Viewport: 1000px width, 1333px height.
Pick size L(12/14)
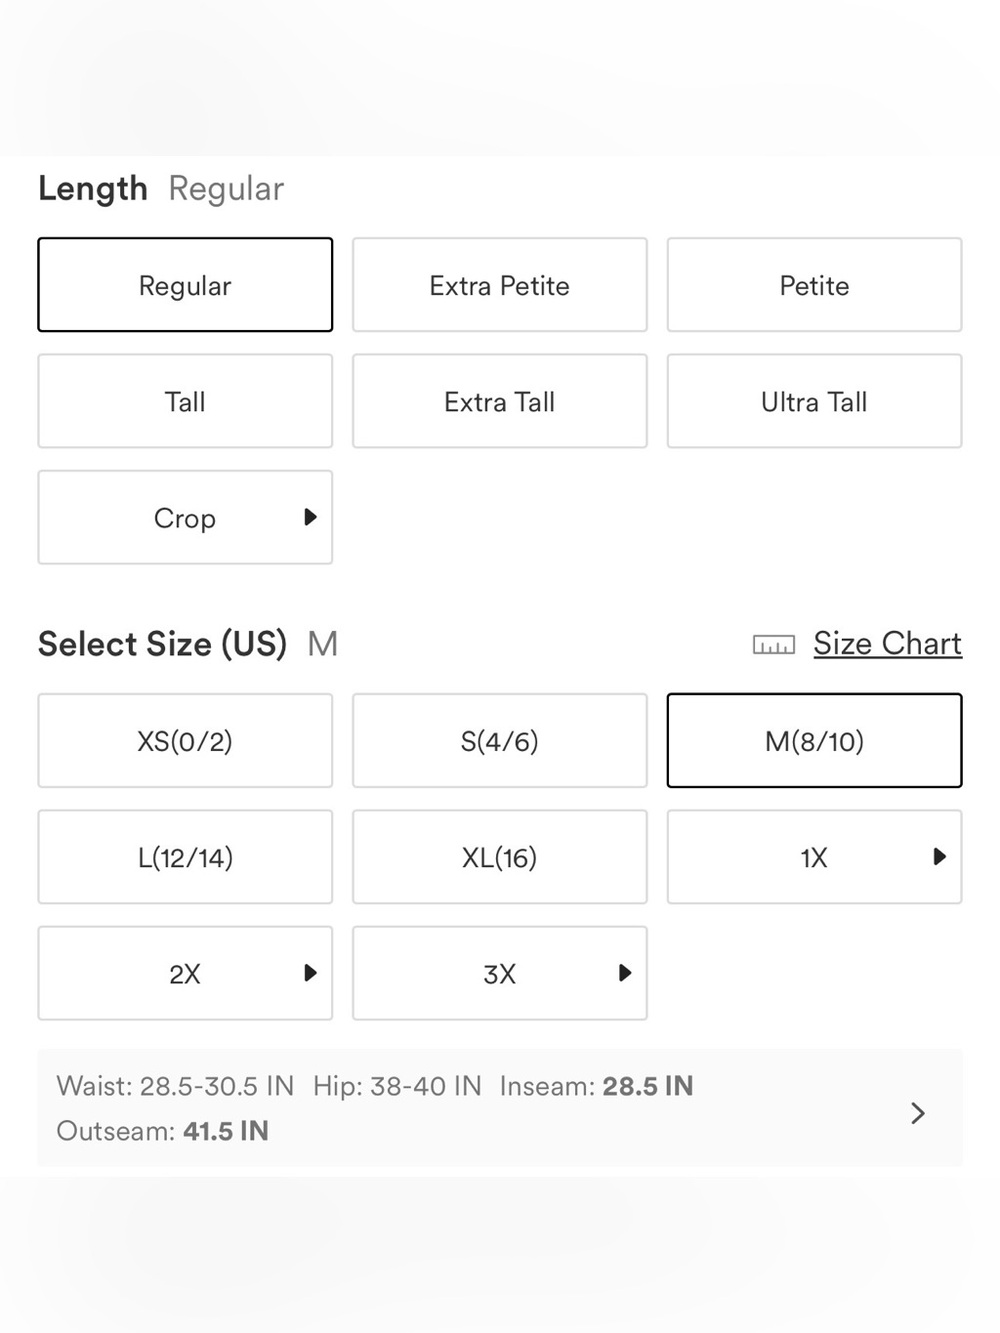pyautogui.click(x=185, y=857)
